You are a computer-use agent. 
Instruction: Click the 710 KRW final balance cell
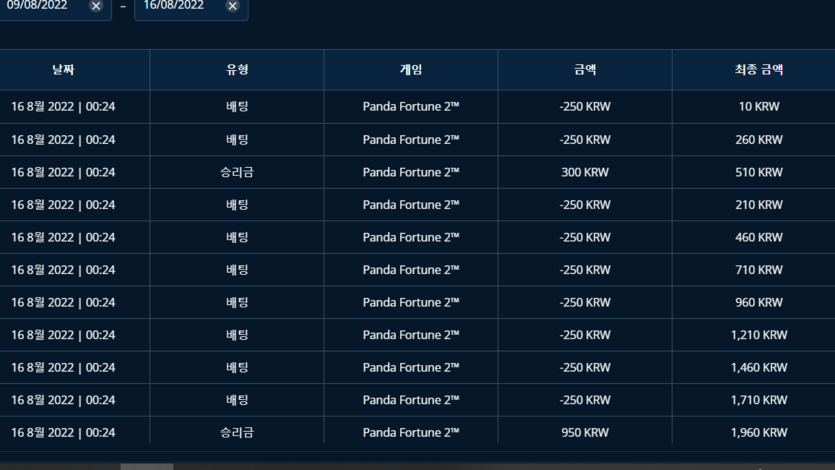pos(759,270)
